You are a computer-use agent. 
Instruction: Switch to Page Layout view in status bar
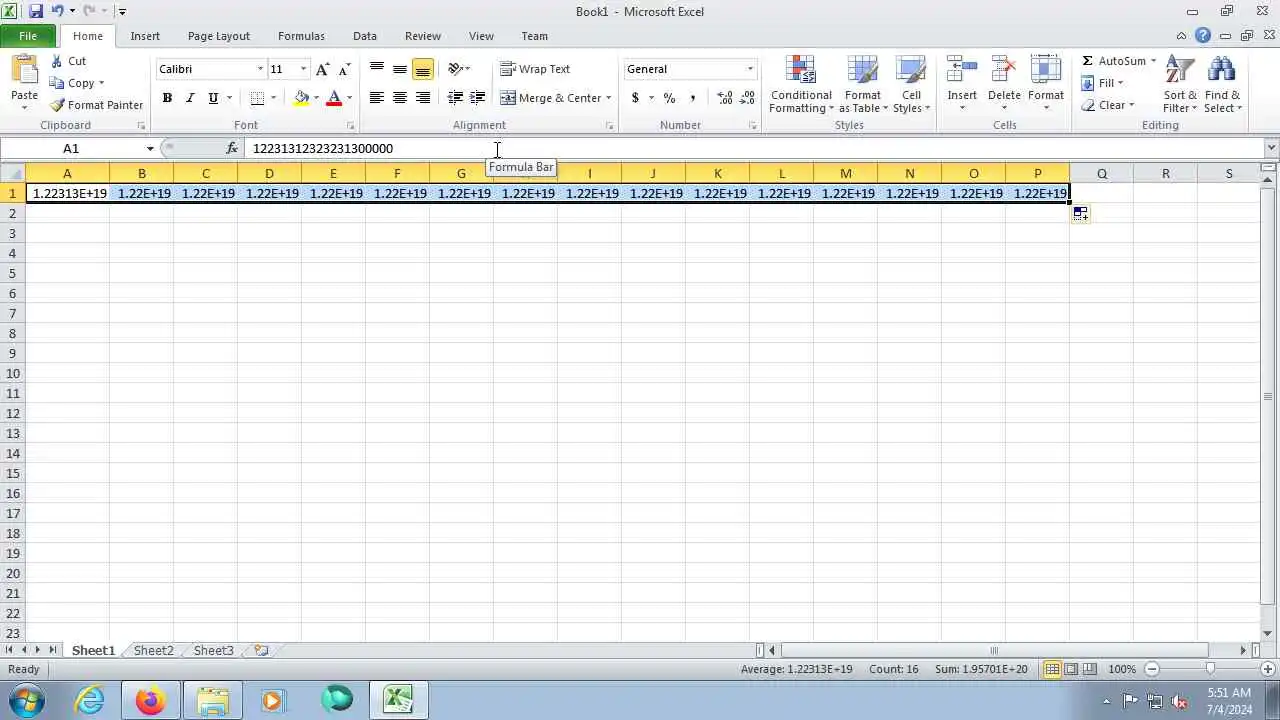coord(1071,669)
